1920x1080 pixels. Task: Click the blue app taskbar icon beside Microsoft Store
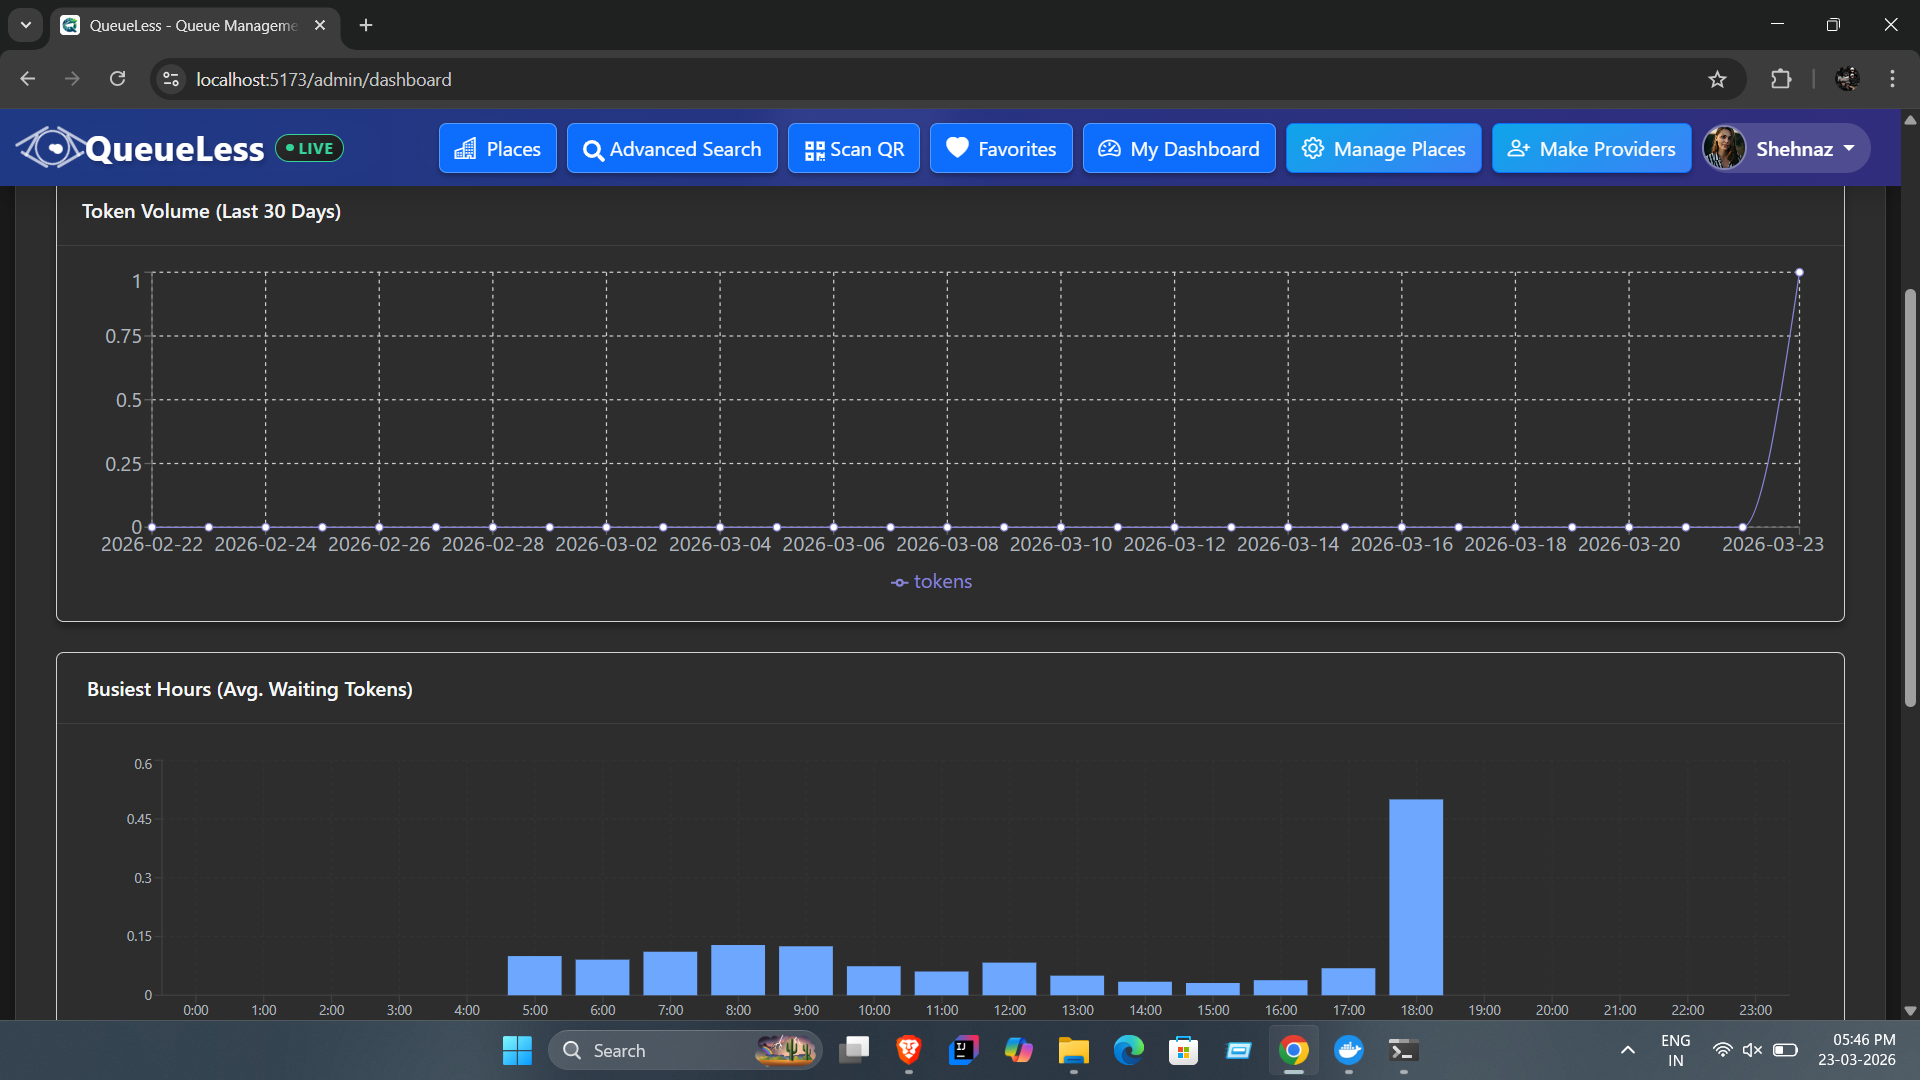[1238, 1050]
